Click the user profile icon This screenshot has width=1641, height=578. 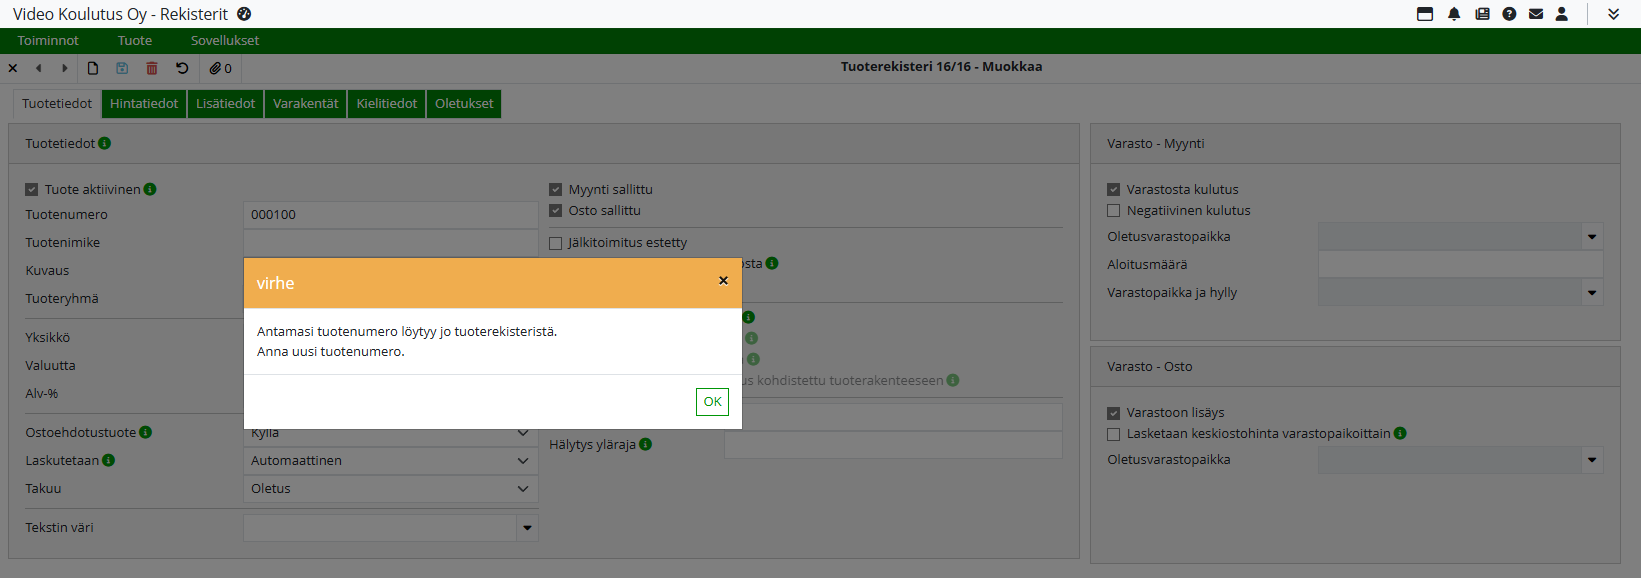coord(1562,14)
